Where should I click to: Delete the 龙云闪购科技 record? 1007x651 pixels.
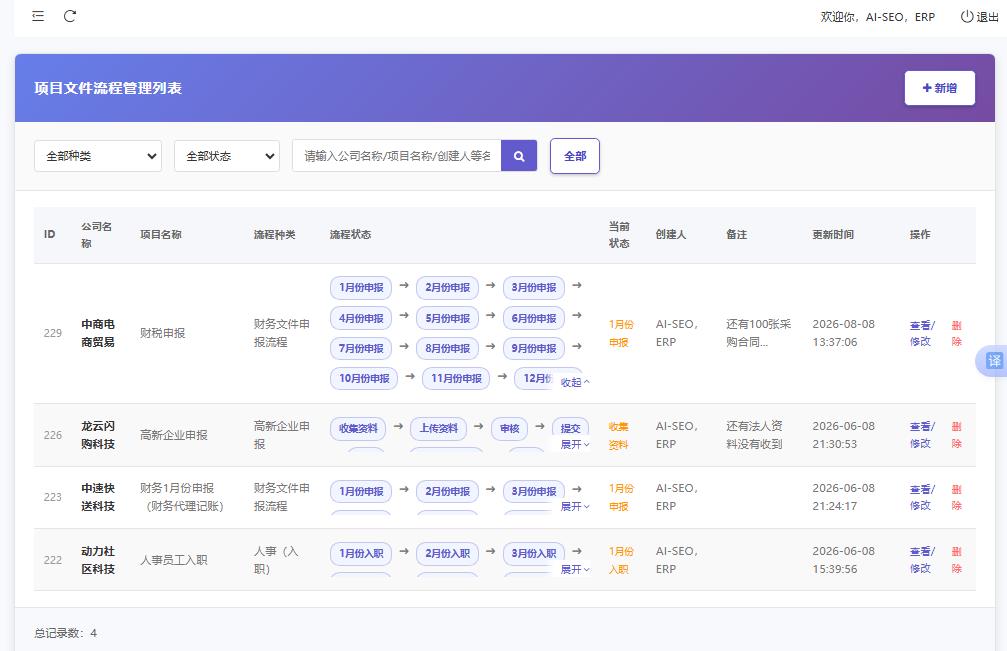[956, 435]
